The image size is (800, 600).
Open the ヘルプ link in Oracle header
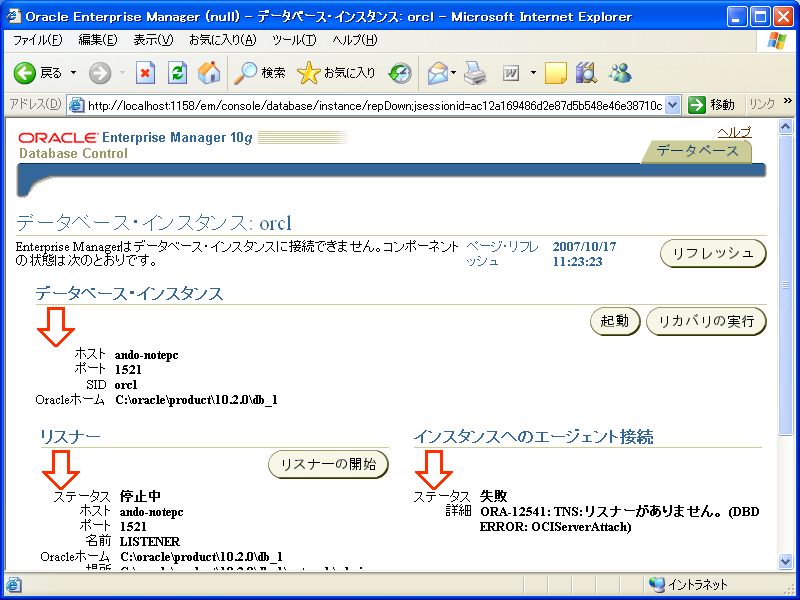[x=733, y=132]
